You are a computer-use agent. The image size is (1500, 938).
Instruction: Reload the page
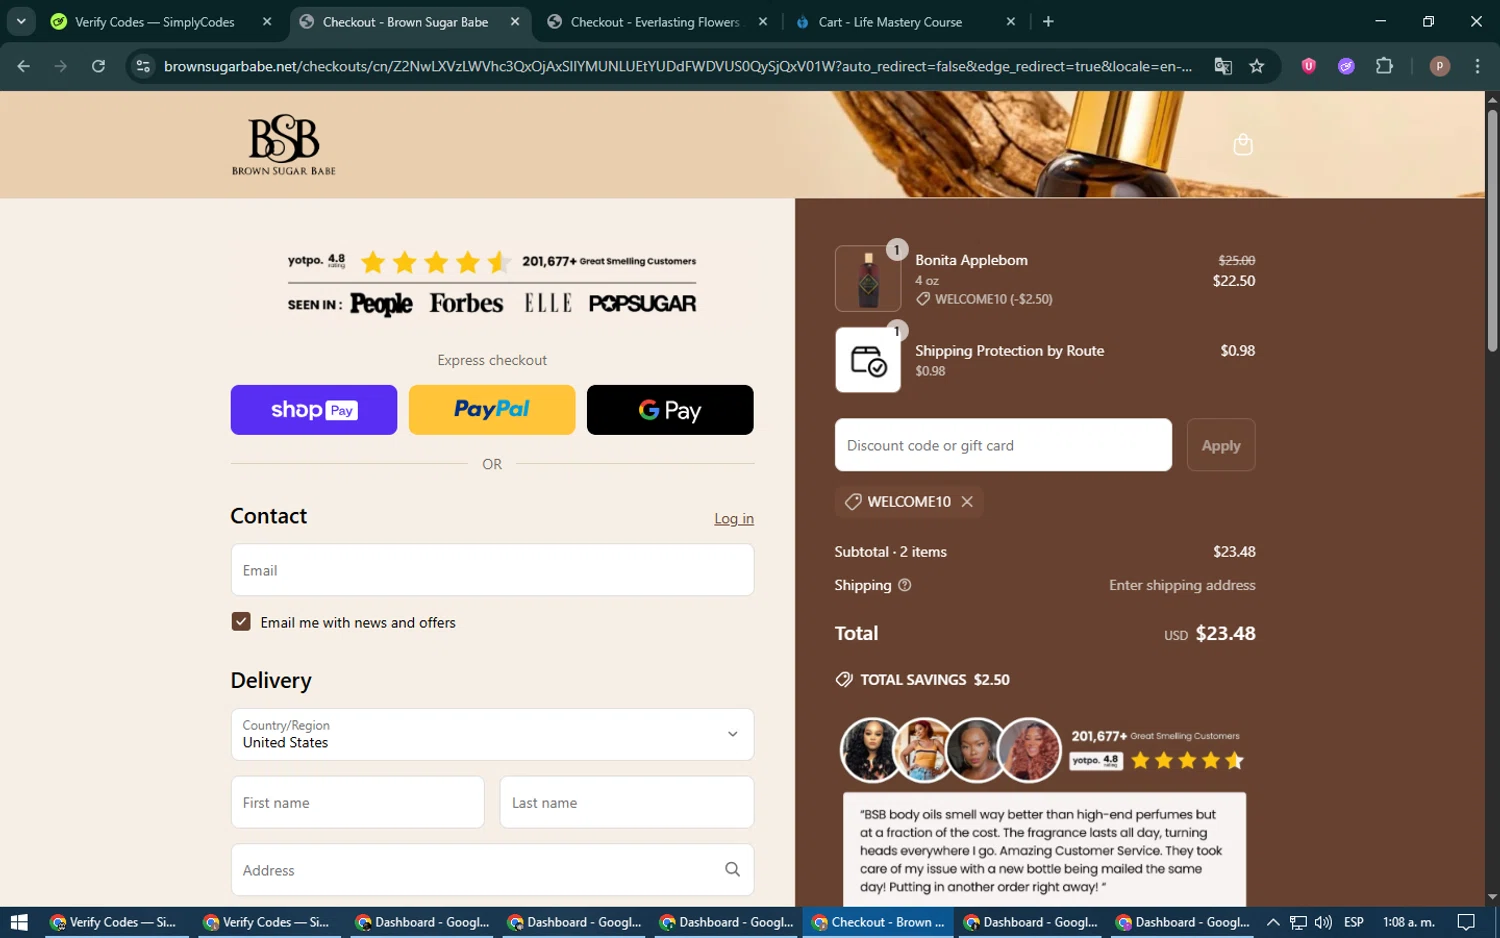[x=98, y=66]
